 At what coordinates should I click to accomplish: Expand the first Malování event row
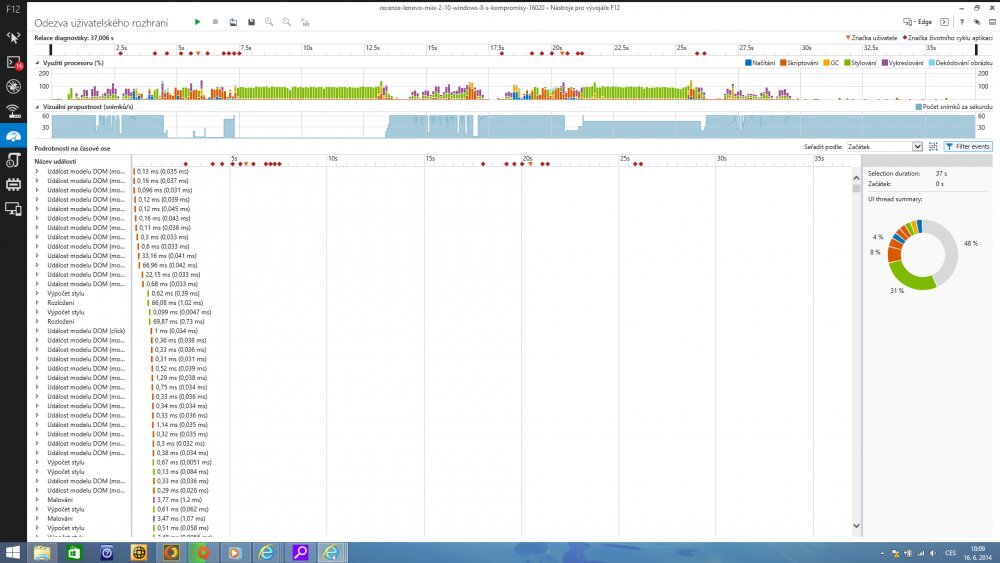click(37, 500)
